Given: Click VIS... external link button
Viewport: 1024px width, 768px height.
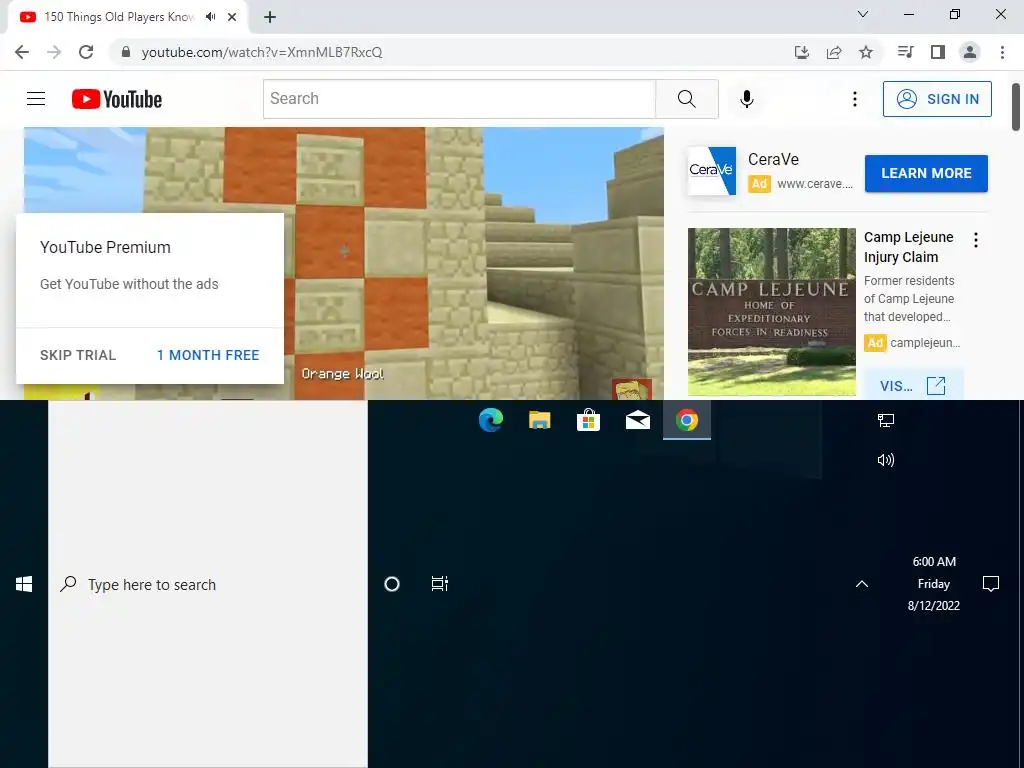Looking at the screenshot, I should point(913,385).
